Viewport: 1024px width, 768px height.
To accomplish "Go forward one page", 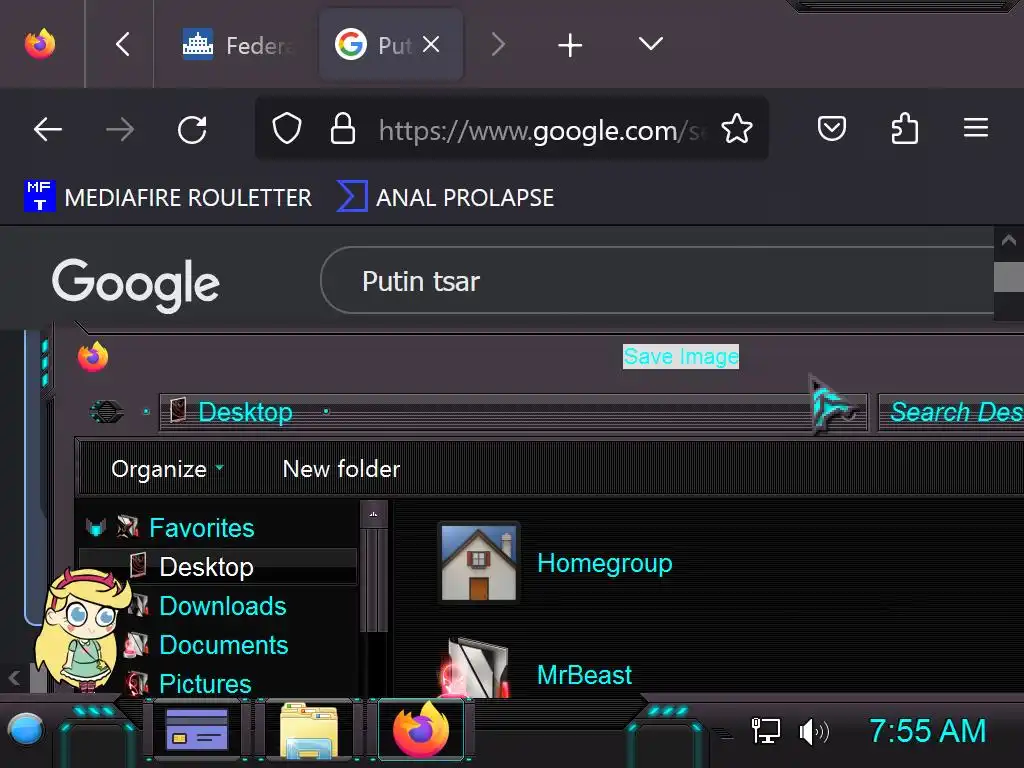I will (x=120, y=129).
